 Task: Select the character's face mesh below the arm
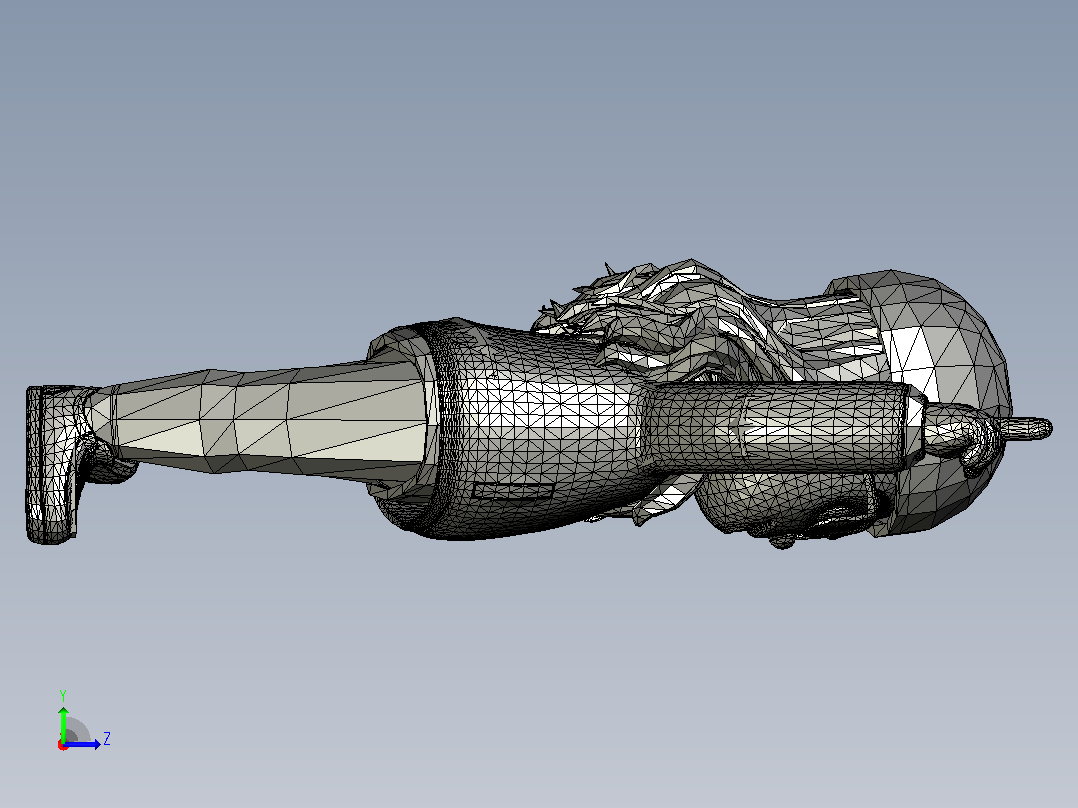[x=784, y=505]
